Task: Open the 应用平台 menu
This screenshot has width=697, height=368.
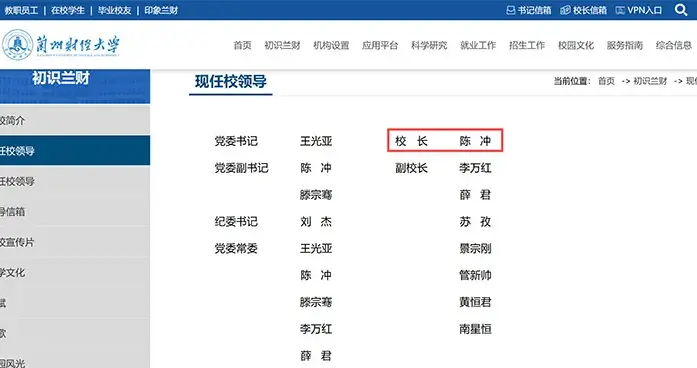Action: coord(380,45)
